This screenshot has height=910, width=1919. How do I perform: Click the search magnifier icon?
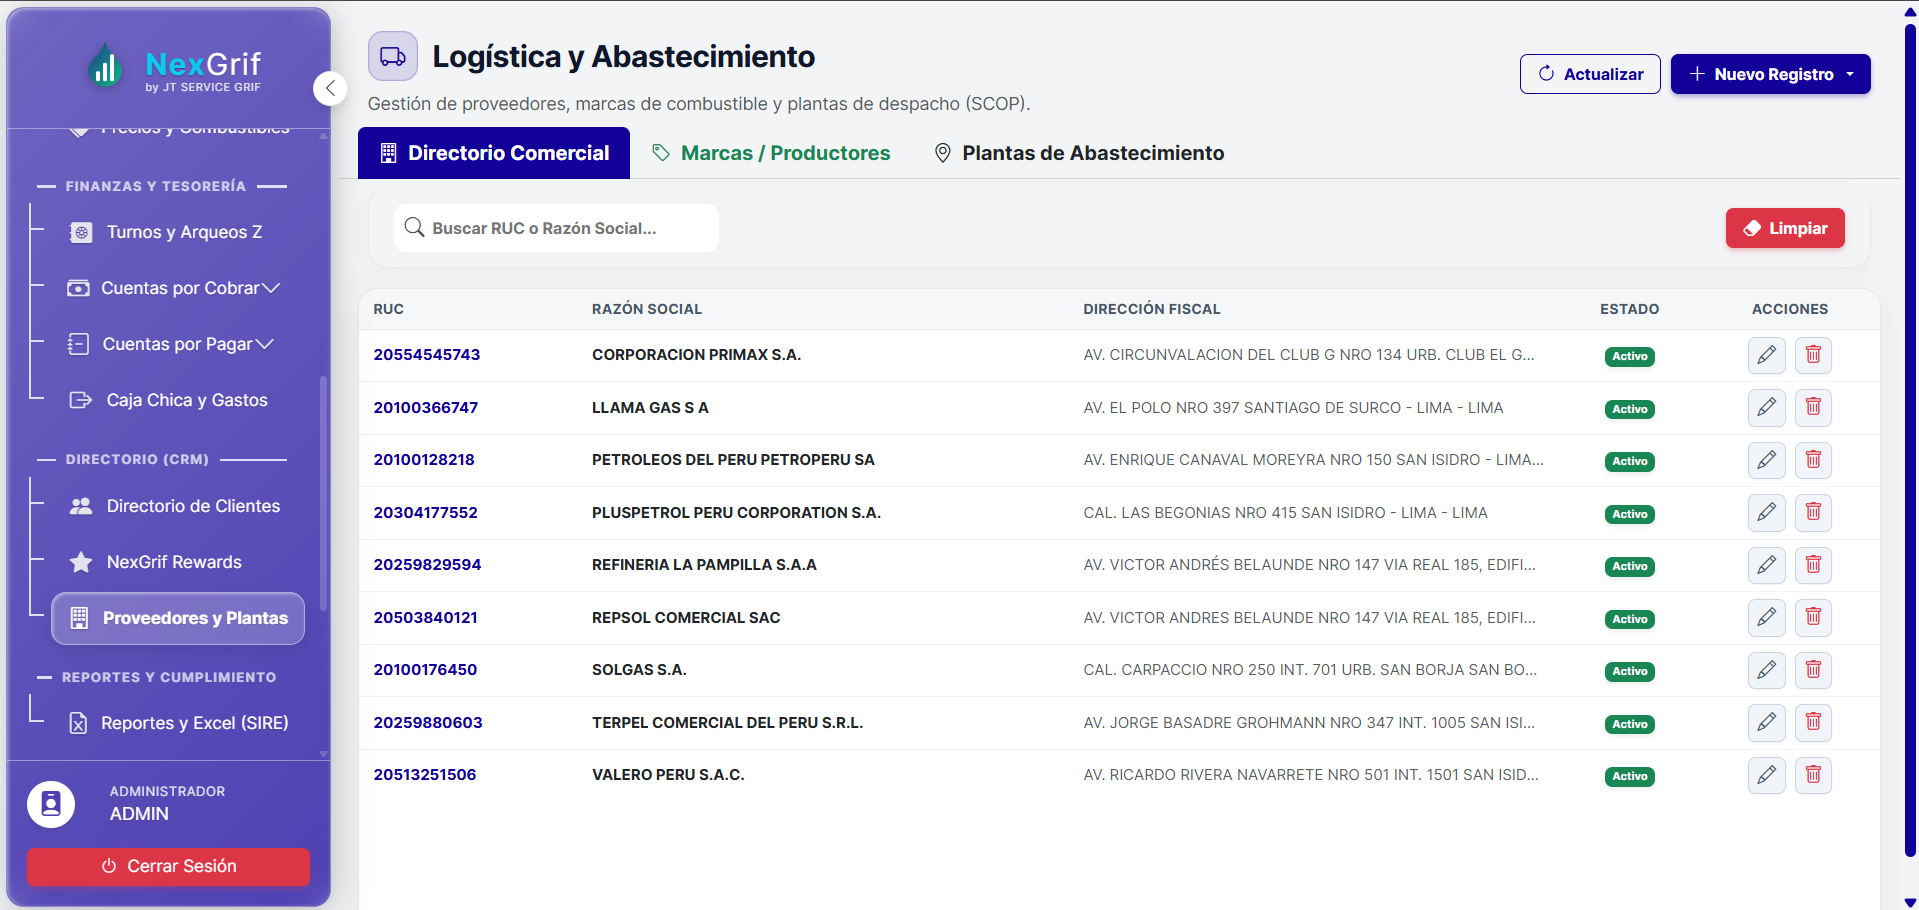click(414, 228)
